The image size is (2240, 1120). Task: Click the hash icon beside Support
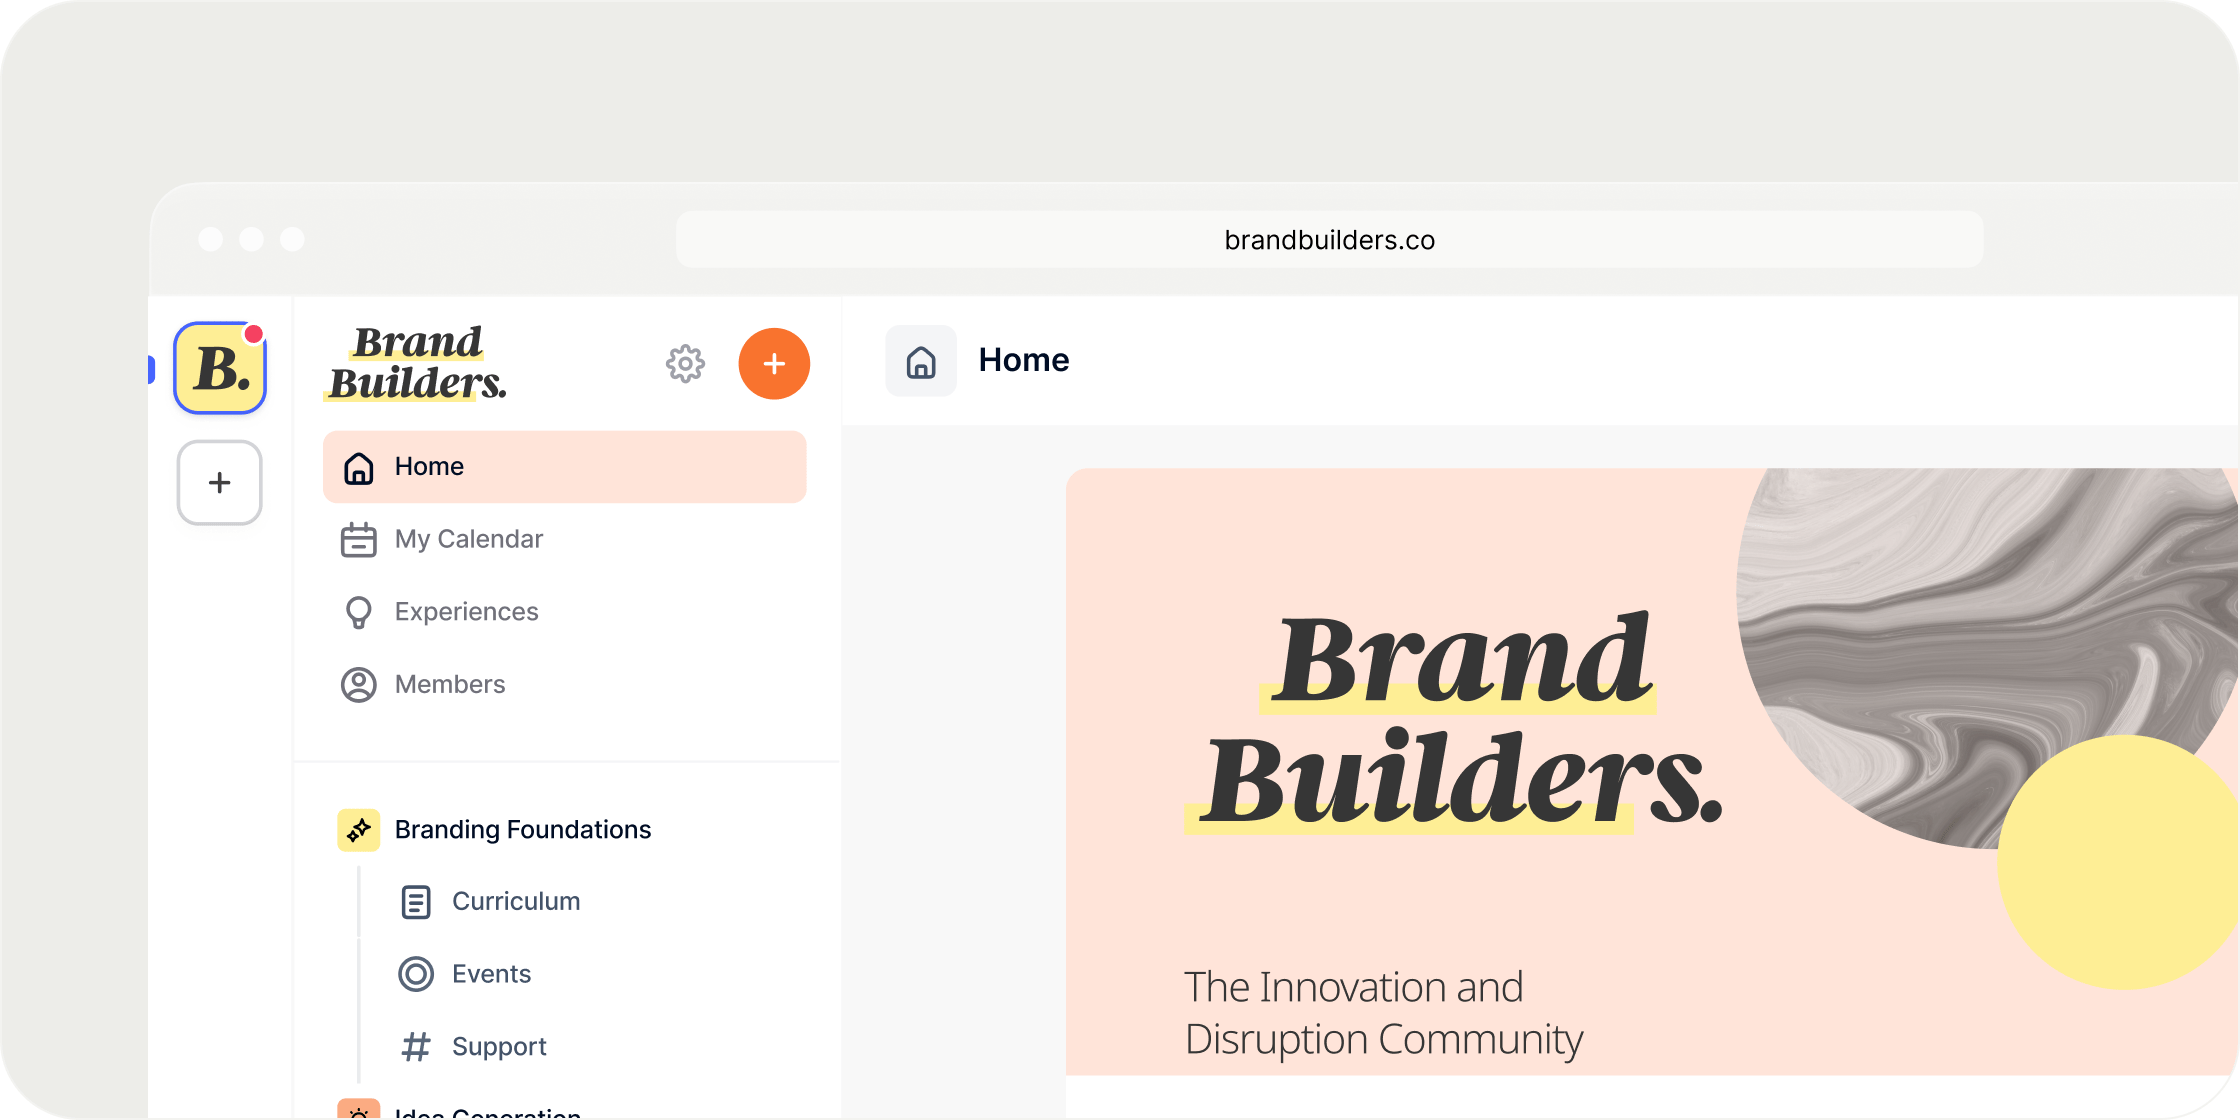[416, 1047]
